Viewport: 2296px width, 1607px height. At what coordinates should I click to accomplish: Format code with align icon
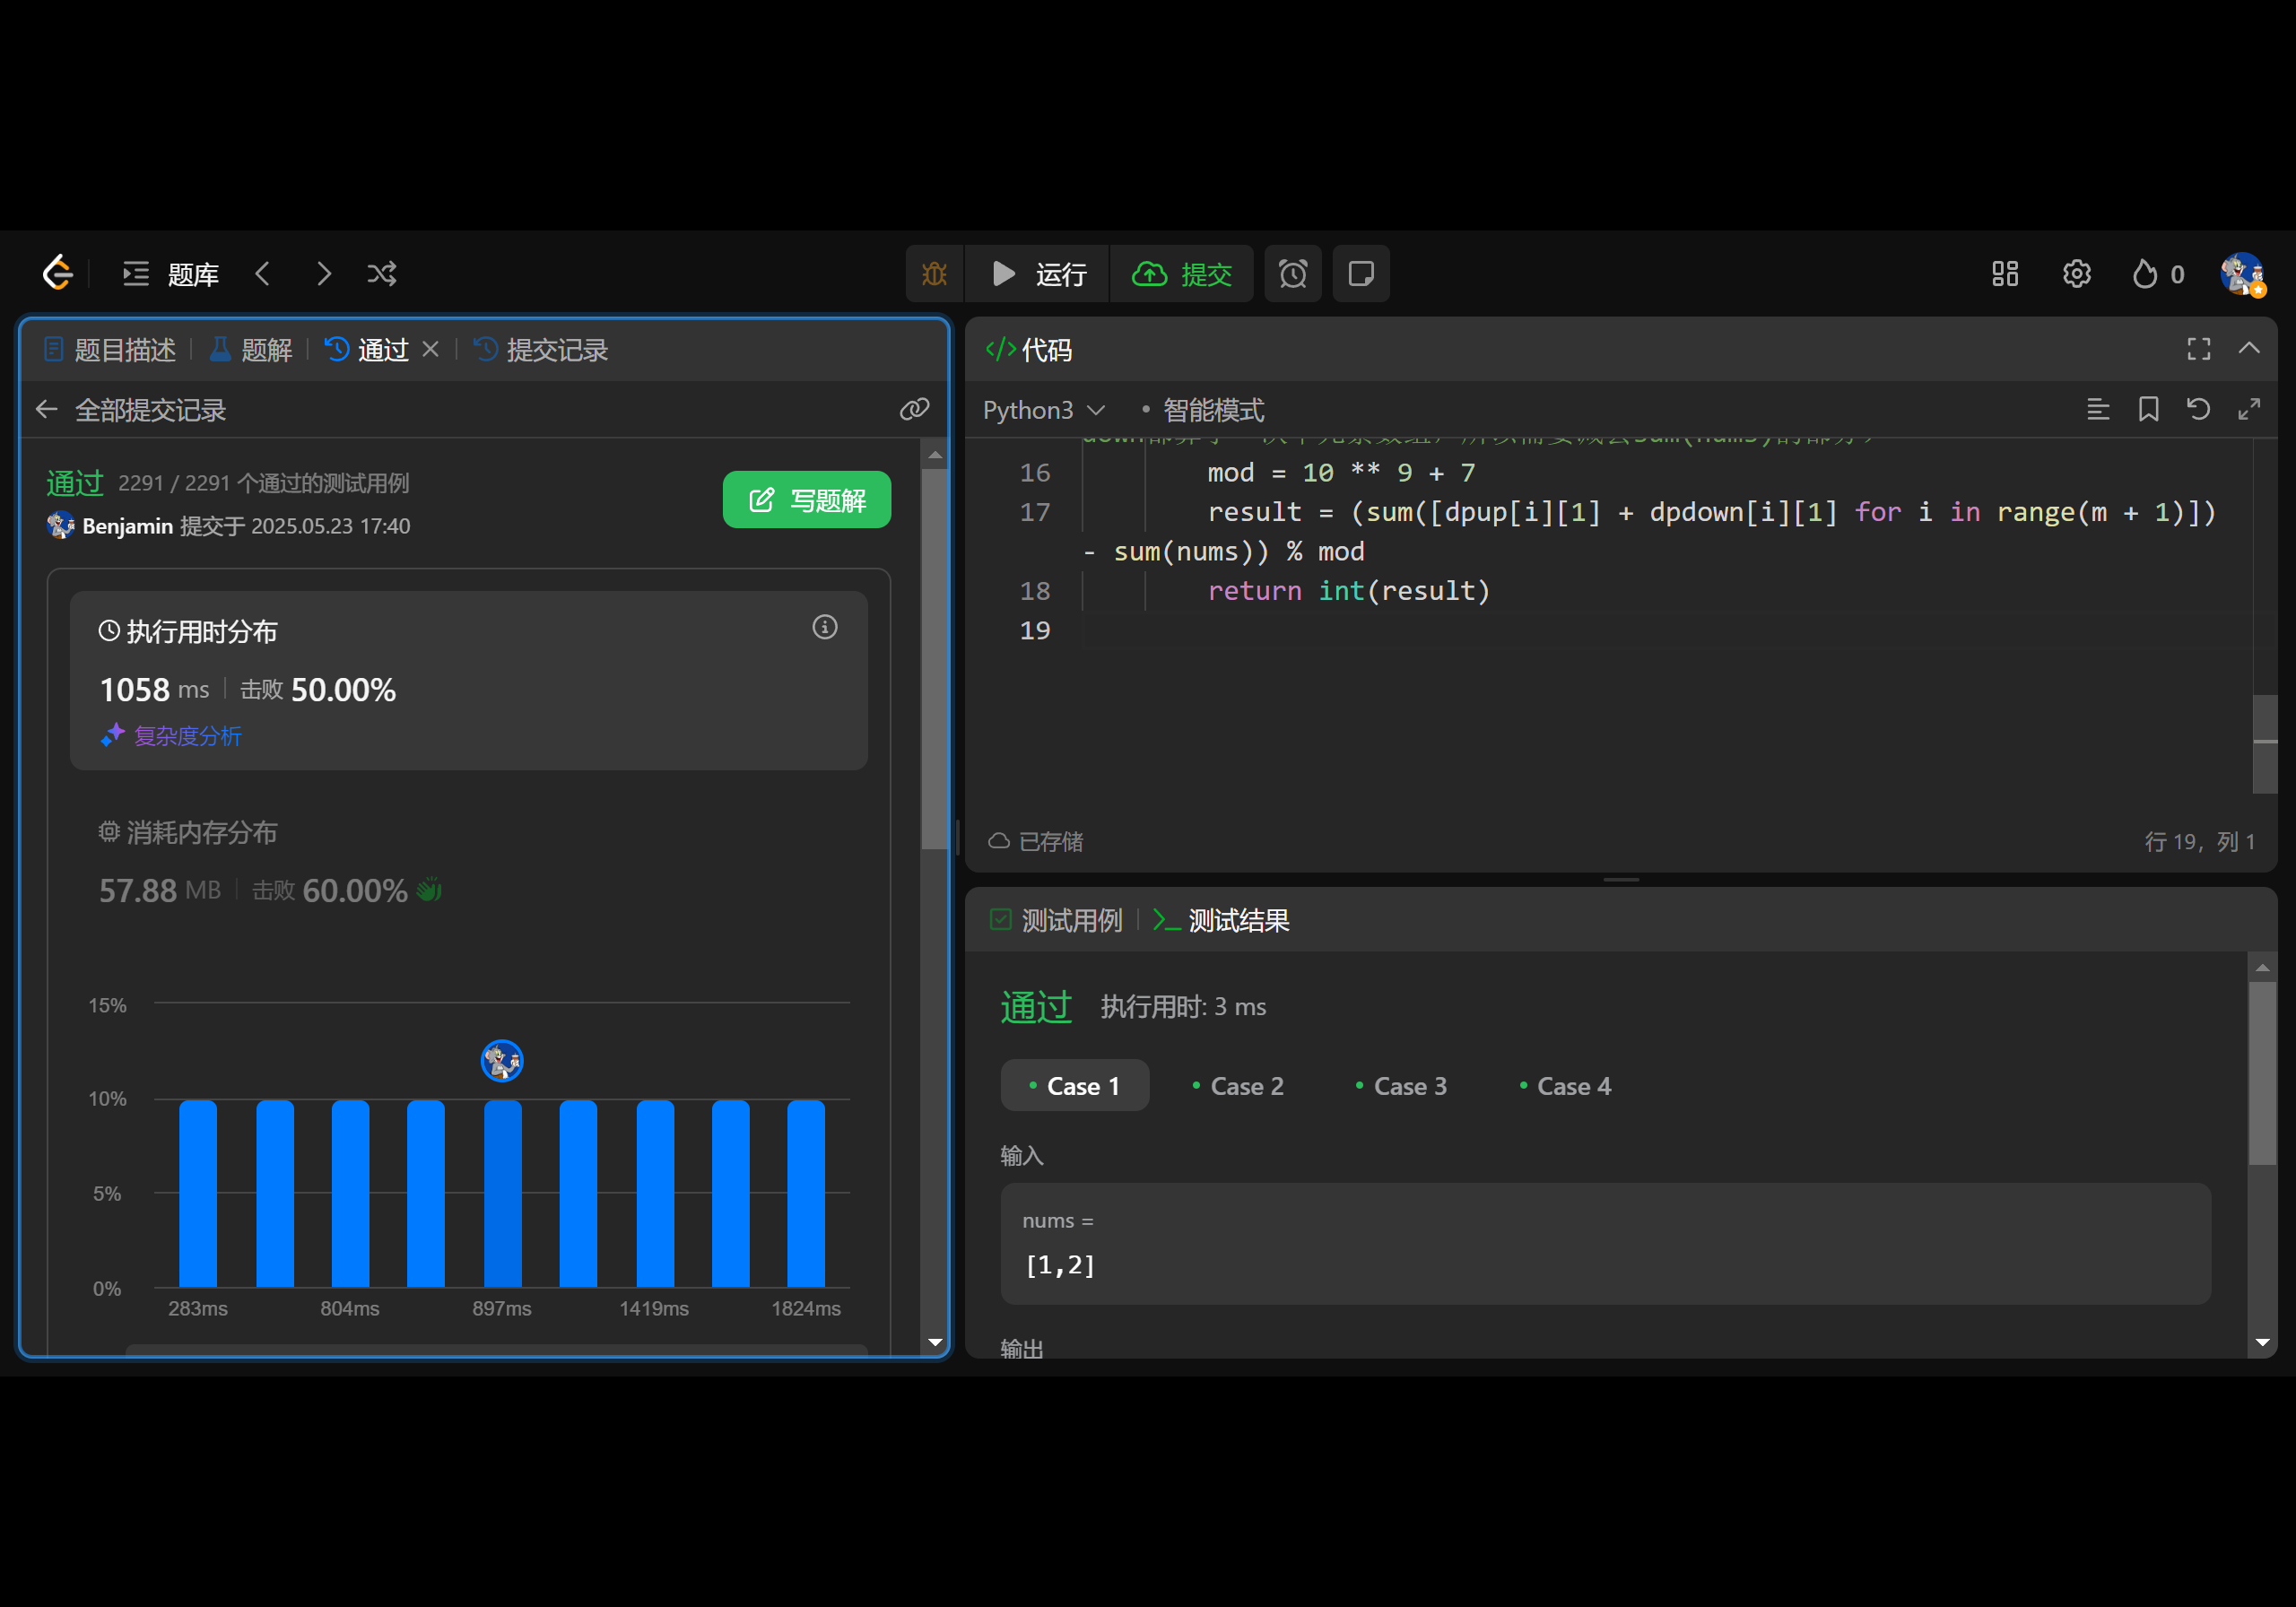tap(2098, 409)
